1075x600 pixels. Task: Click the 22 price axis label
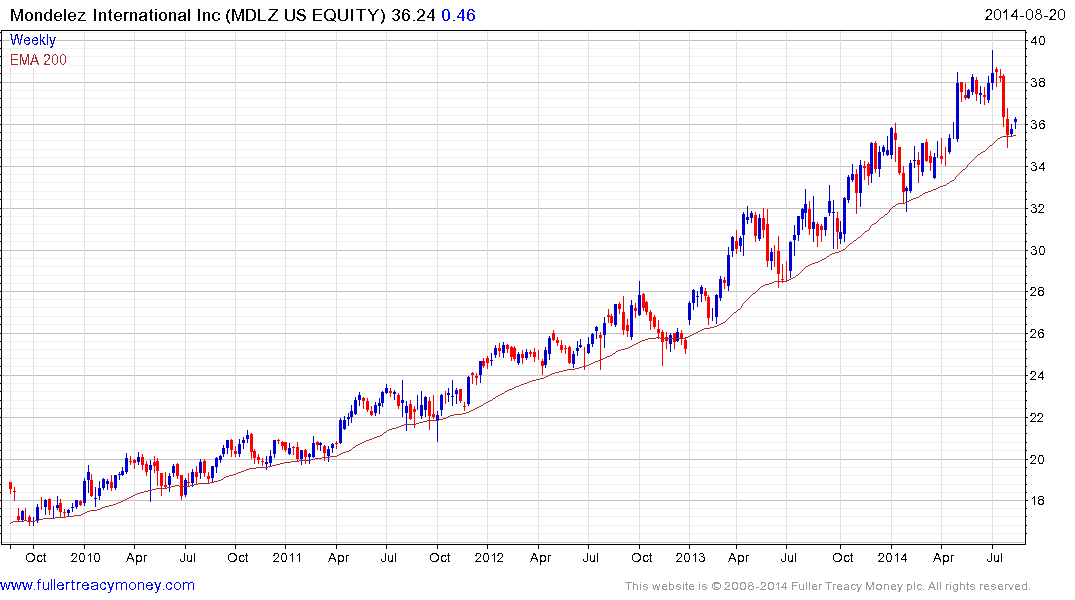[1038, 418]
